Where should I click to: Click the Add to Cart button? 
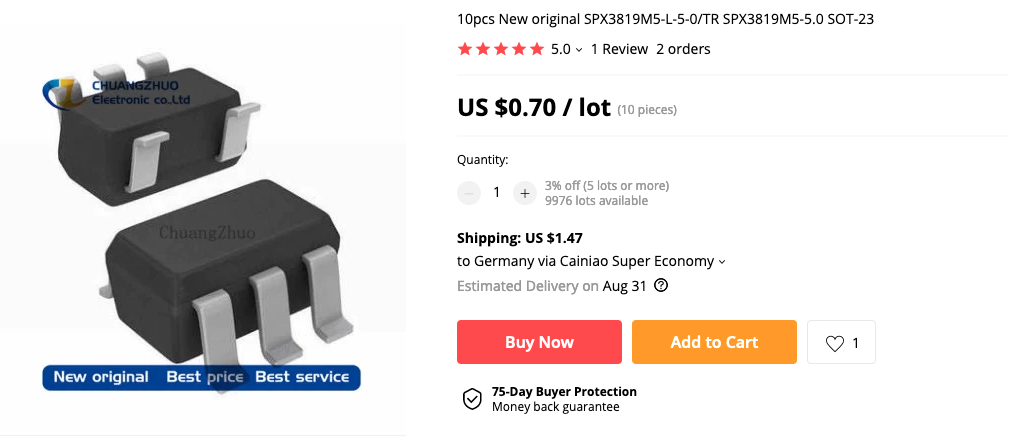(714, 342)
